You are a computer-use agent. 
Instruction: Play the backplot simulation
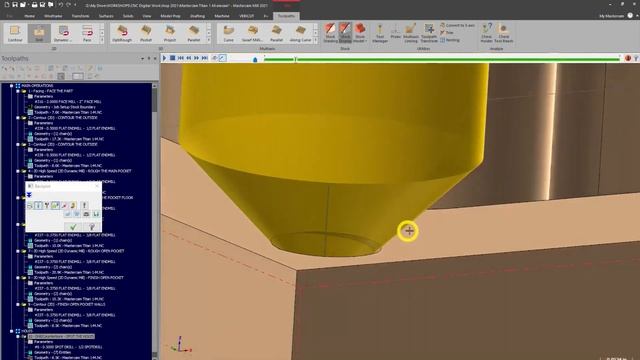(x=164, y=58)
